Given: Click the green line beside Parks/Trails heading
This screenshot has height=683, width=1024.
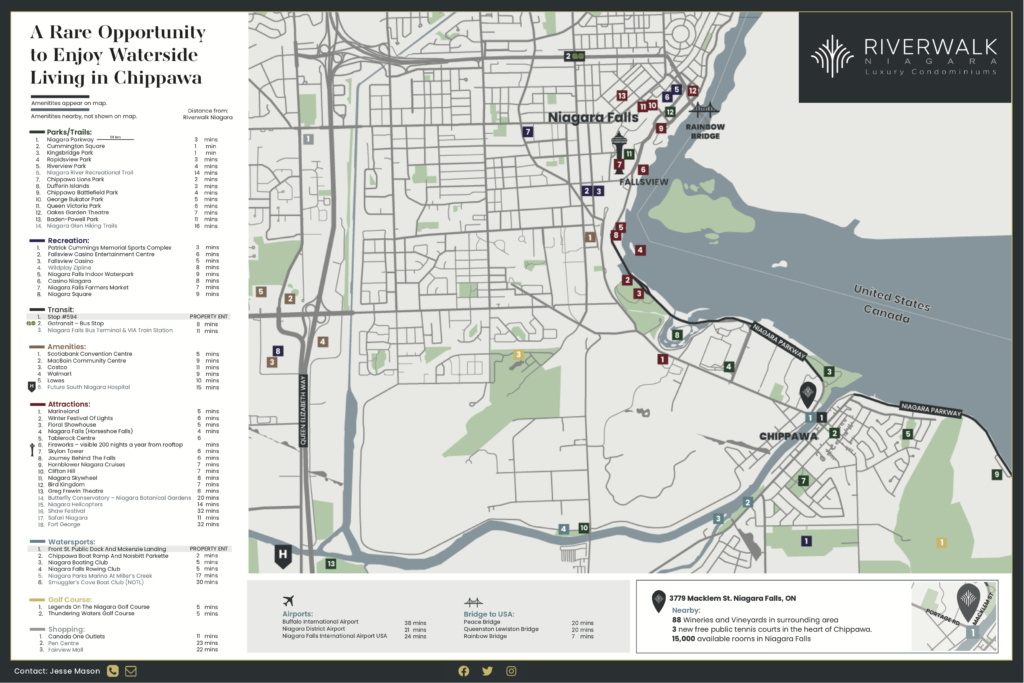Looking at the screenshot, I should [x=37, y=132].
